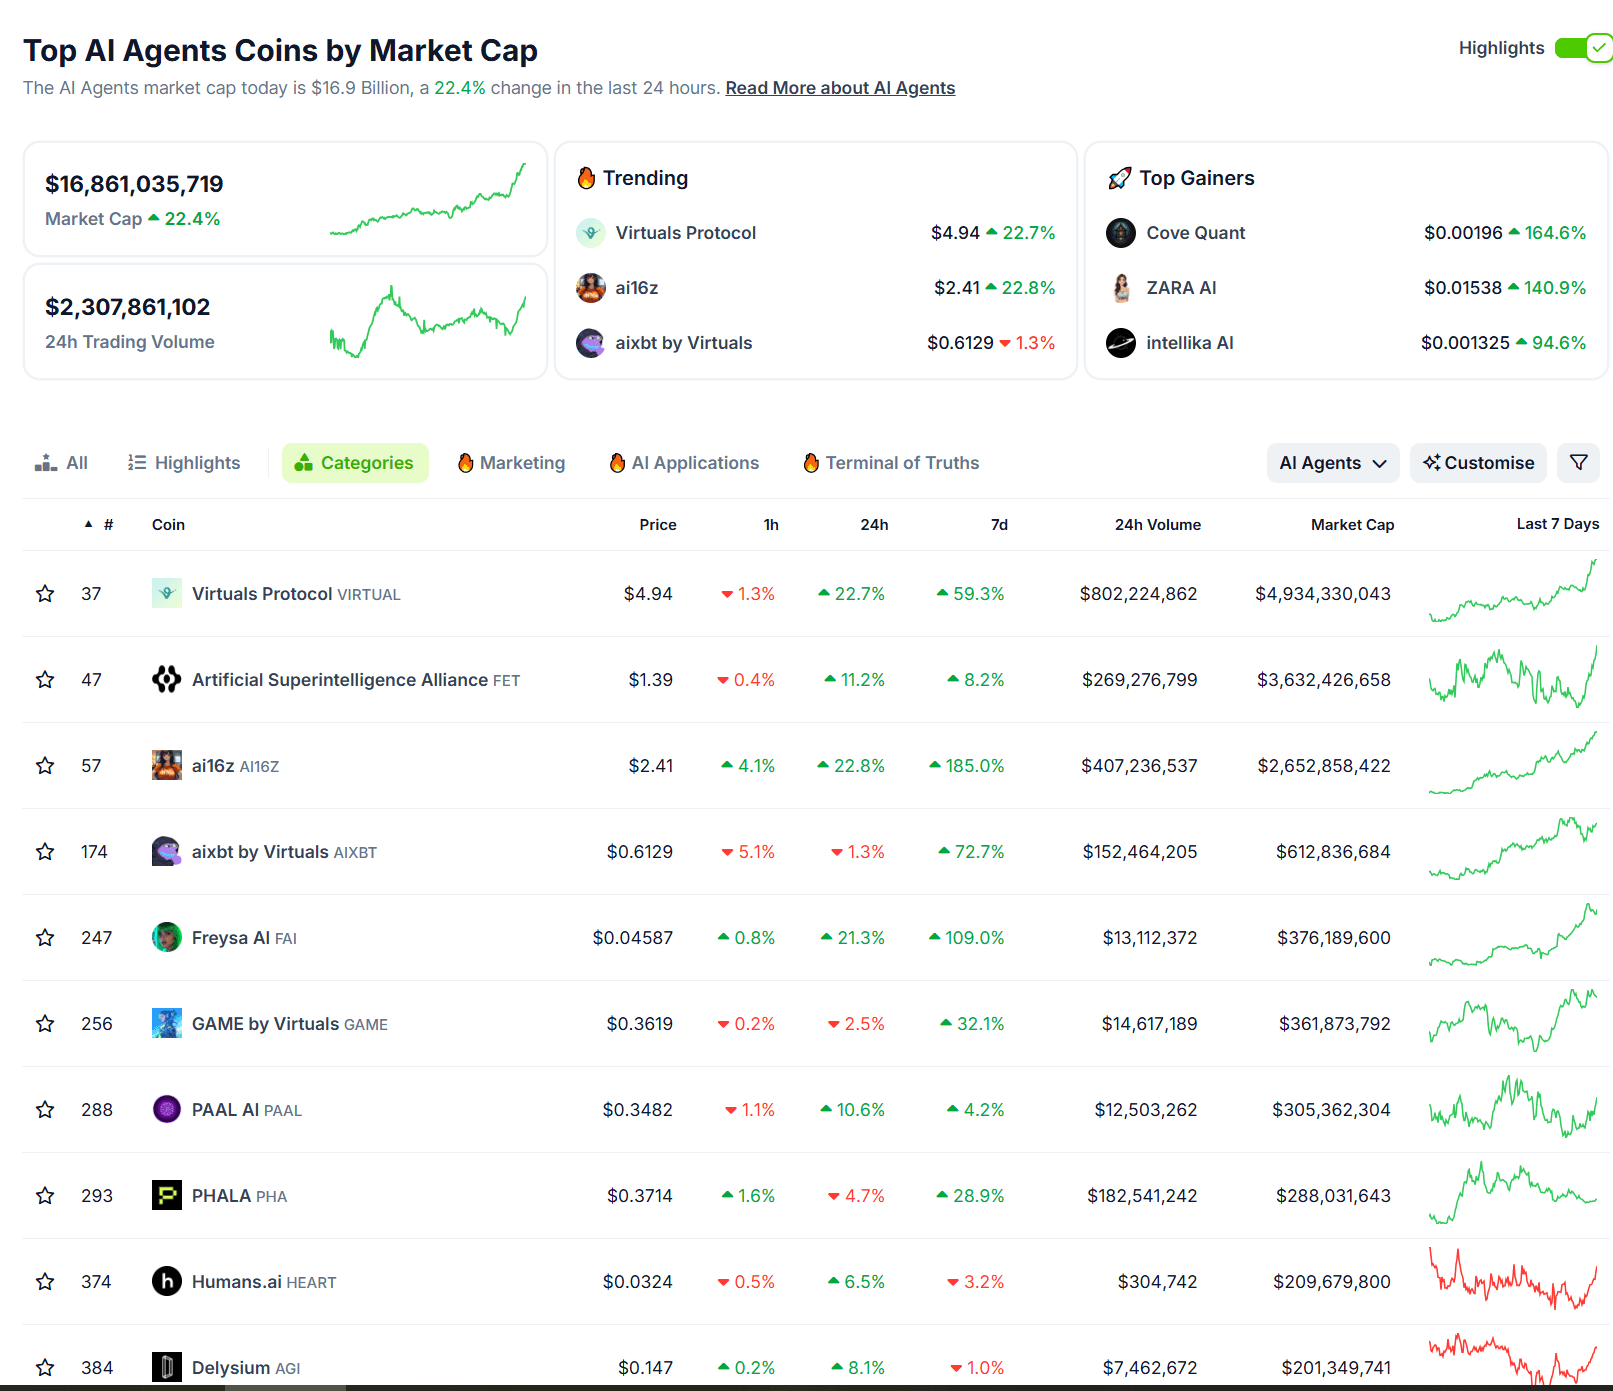
Task: Star the Artificial Superintelligence Alliance row
Action: (x=45, y=680)
